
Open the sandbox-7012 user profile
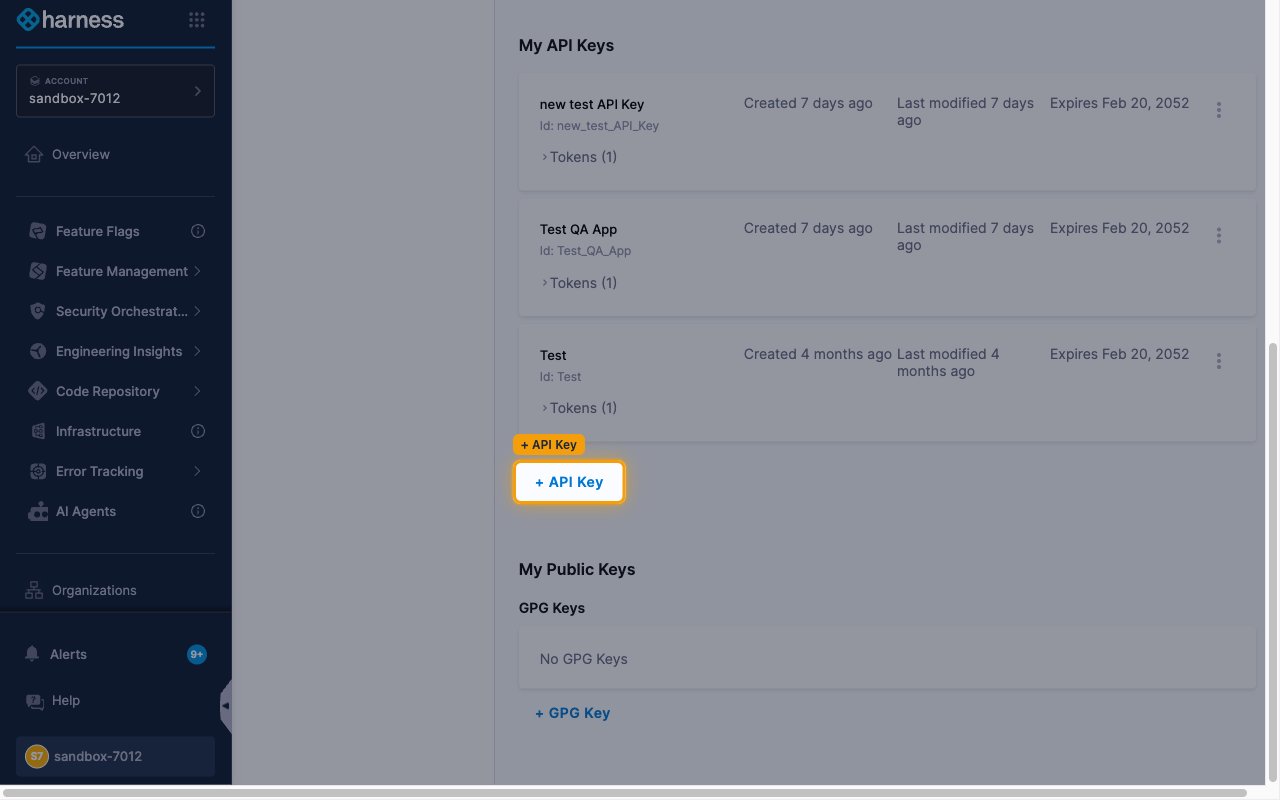tap(115, 756)
